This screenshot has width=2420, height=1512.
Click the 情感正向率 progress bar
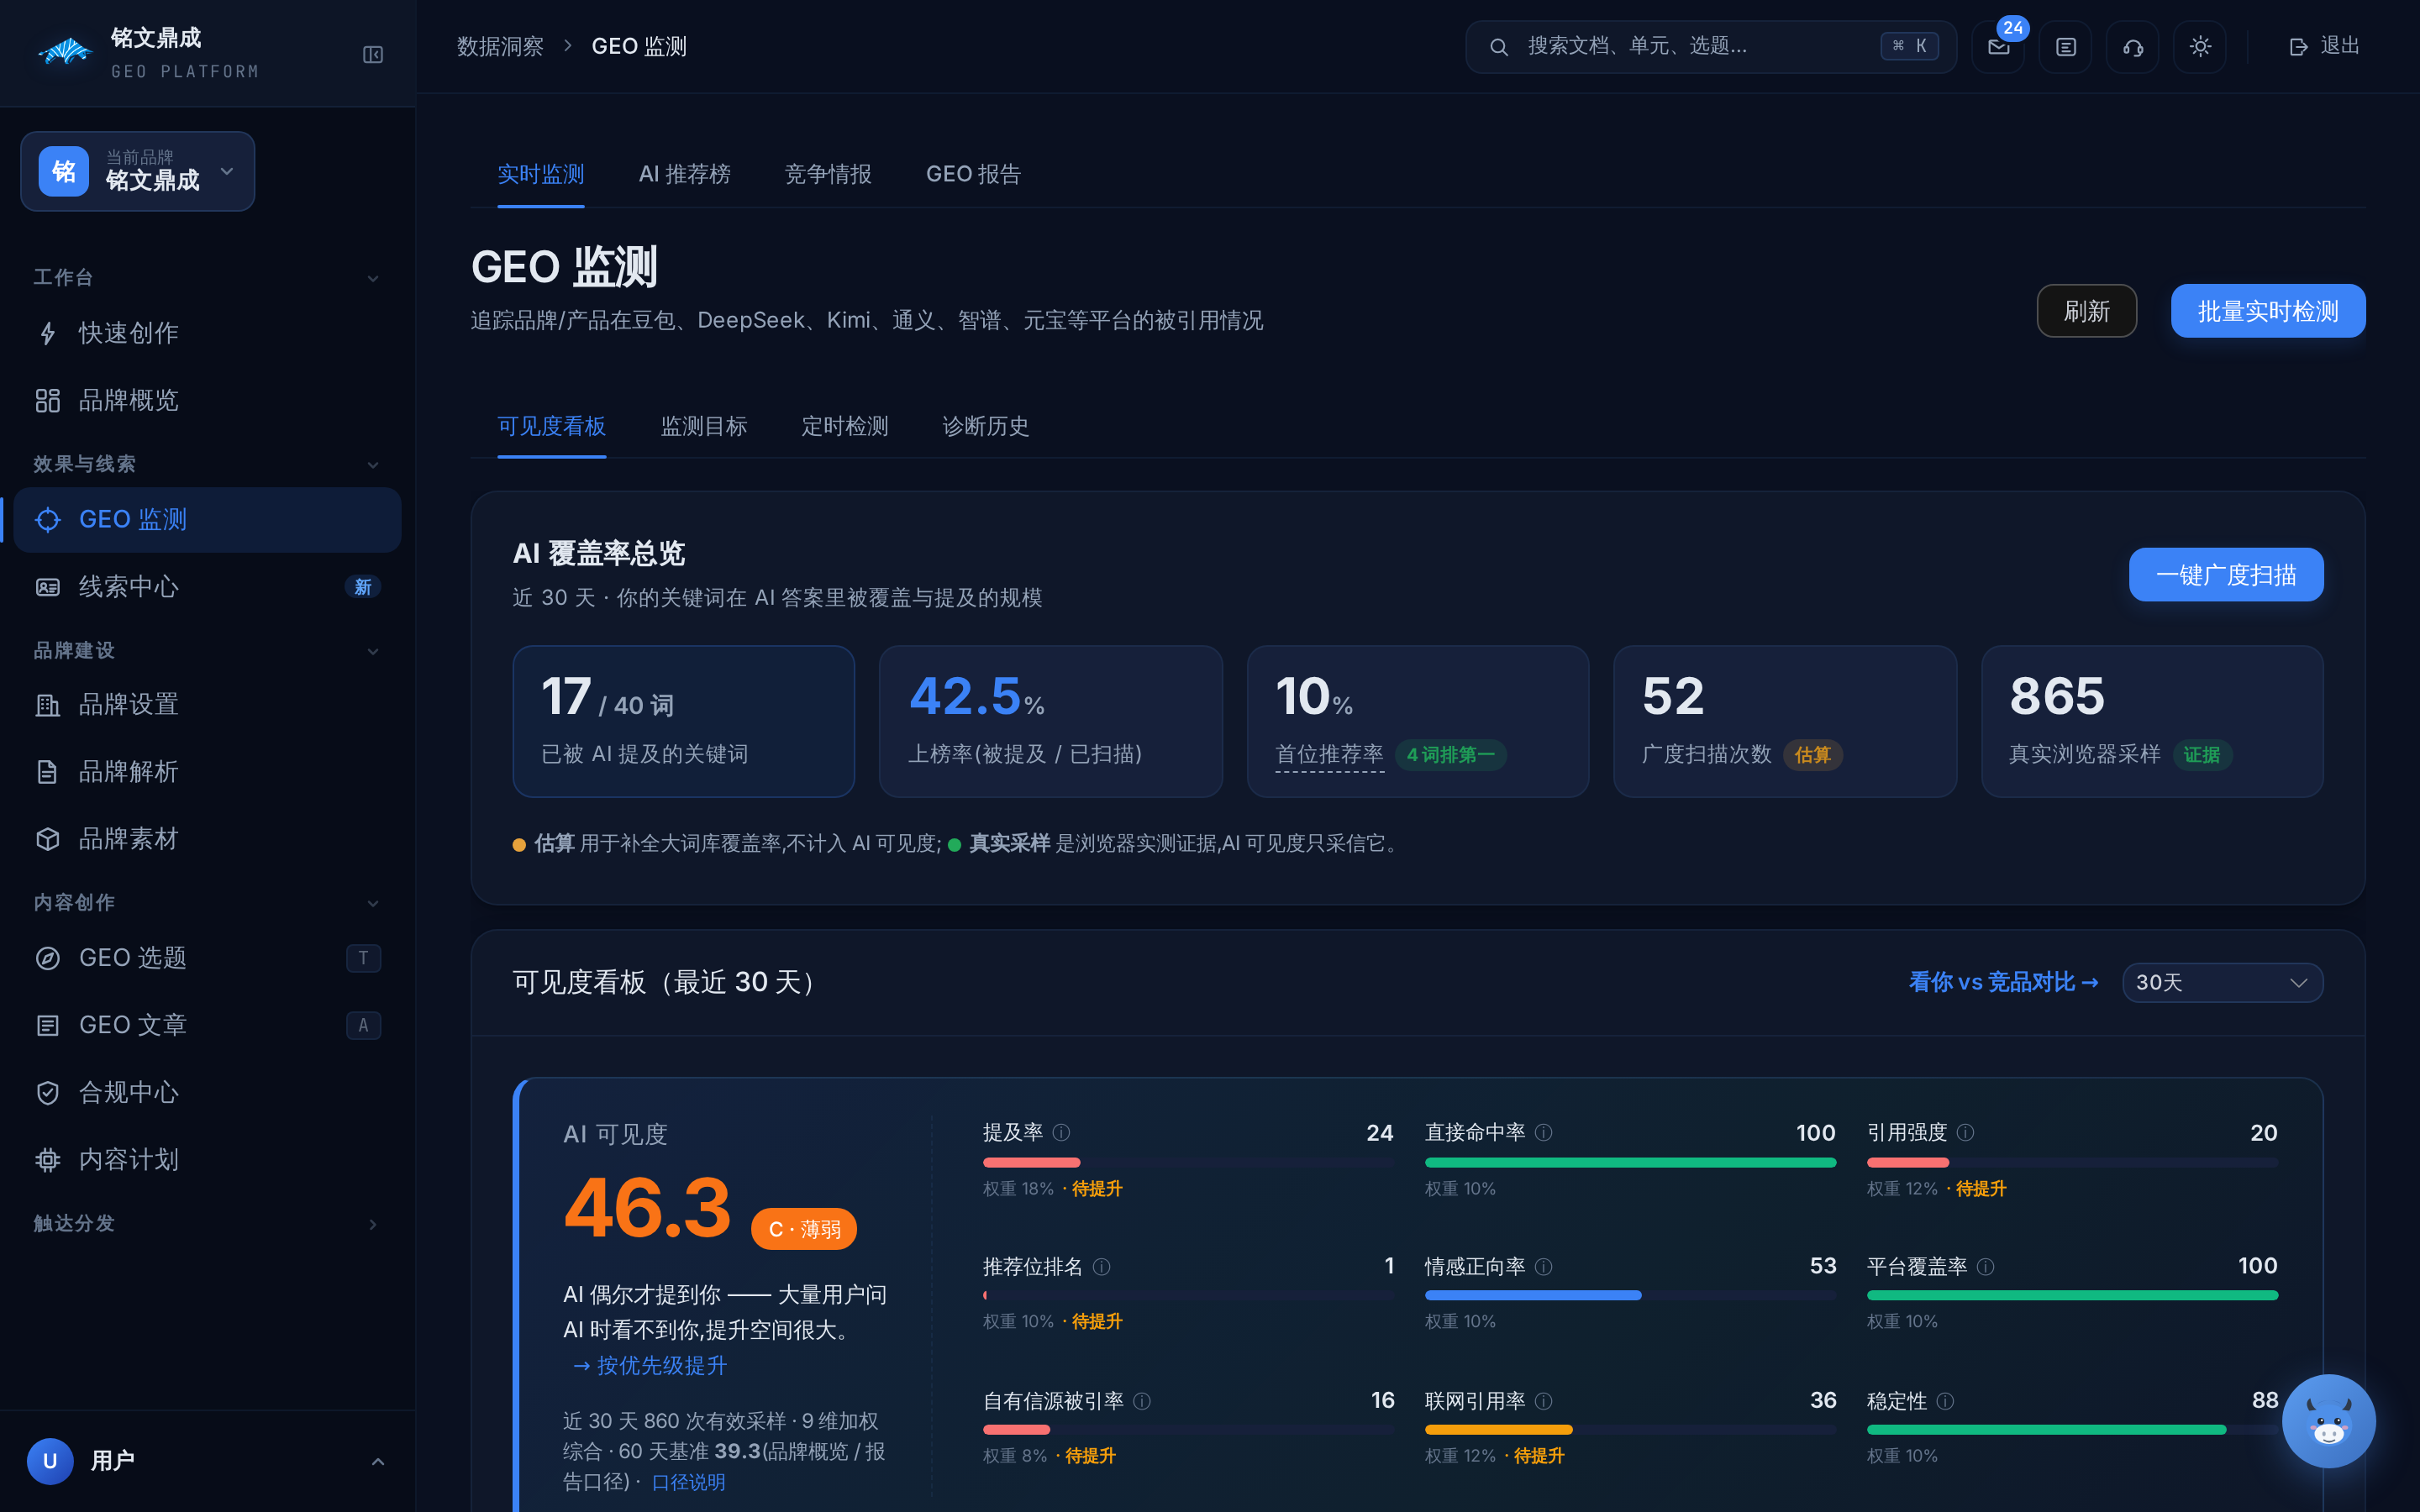pyautogui.click(x=1630, y=1295)
